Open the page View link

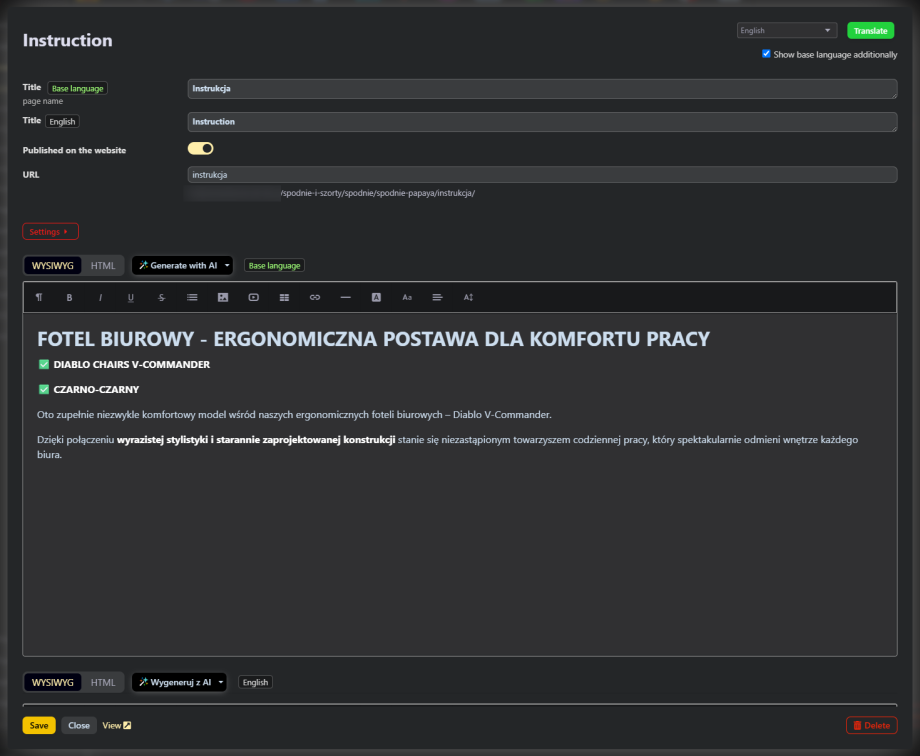[x=117, y=725]
